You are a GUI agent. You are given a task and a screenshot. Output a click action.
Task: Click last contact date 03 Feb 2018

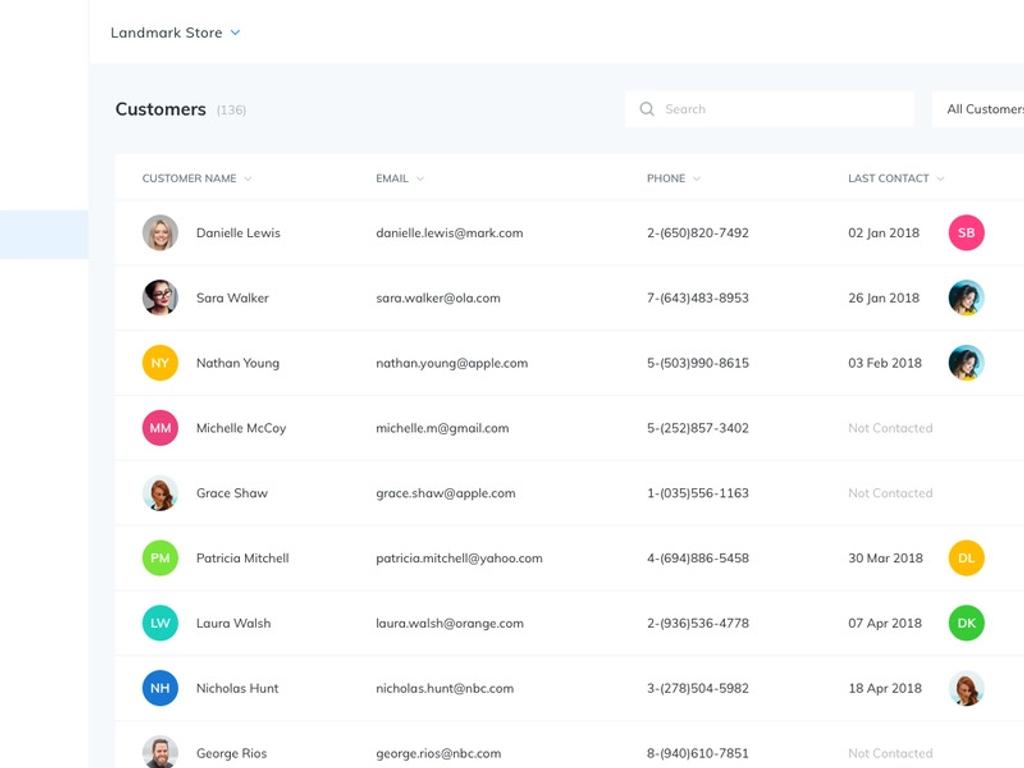coord(885,363)
